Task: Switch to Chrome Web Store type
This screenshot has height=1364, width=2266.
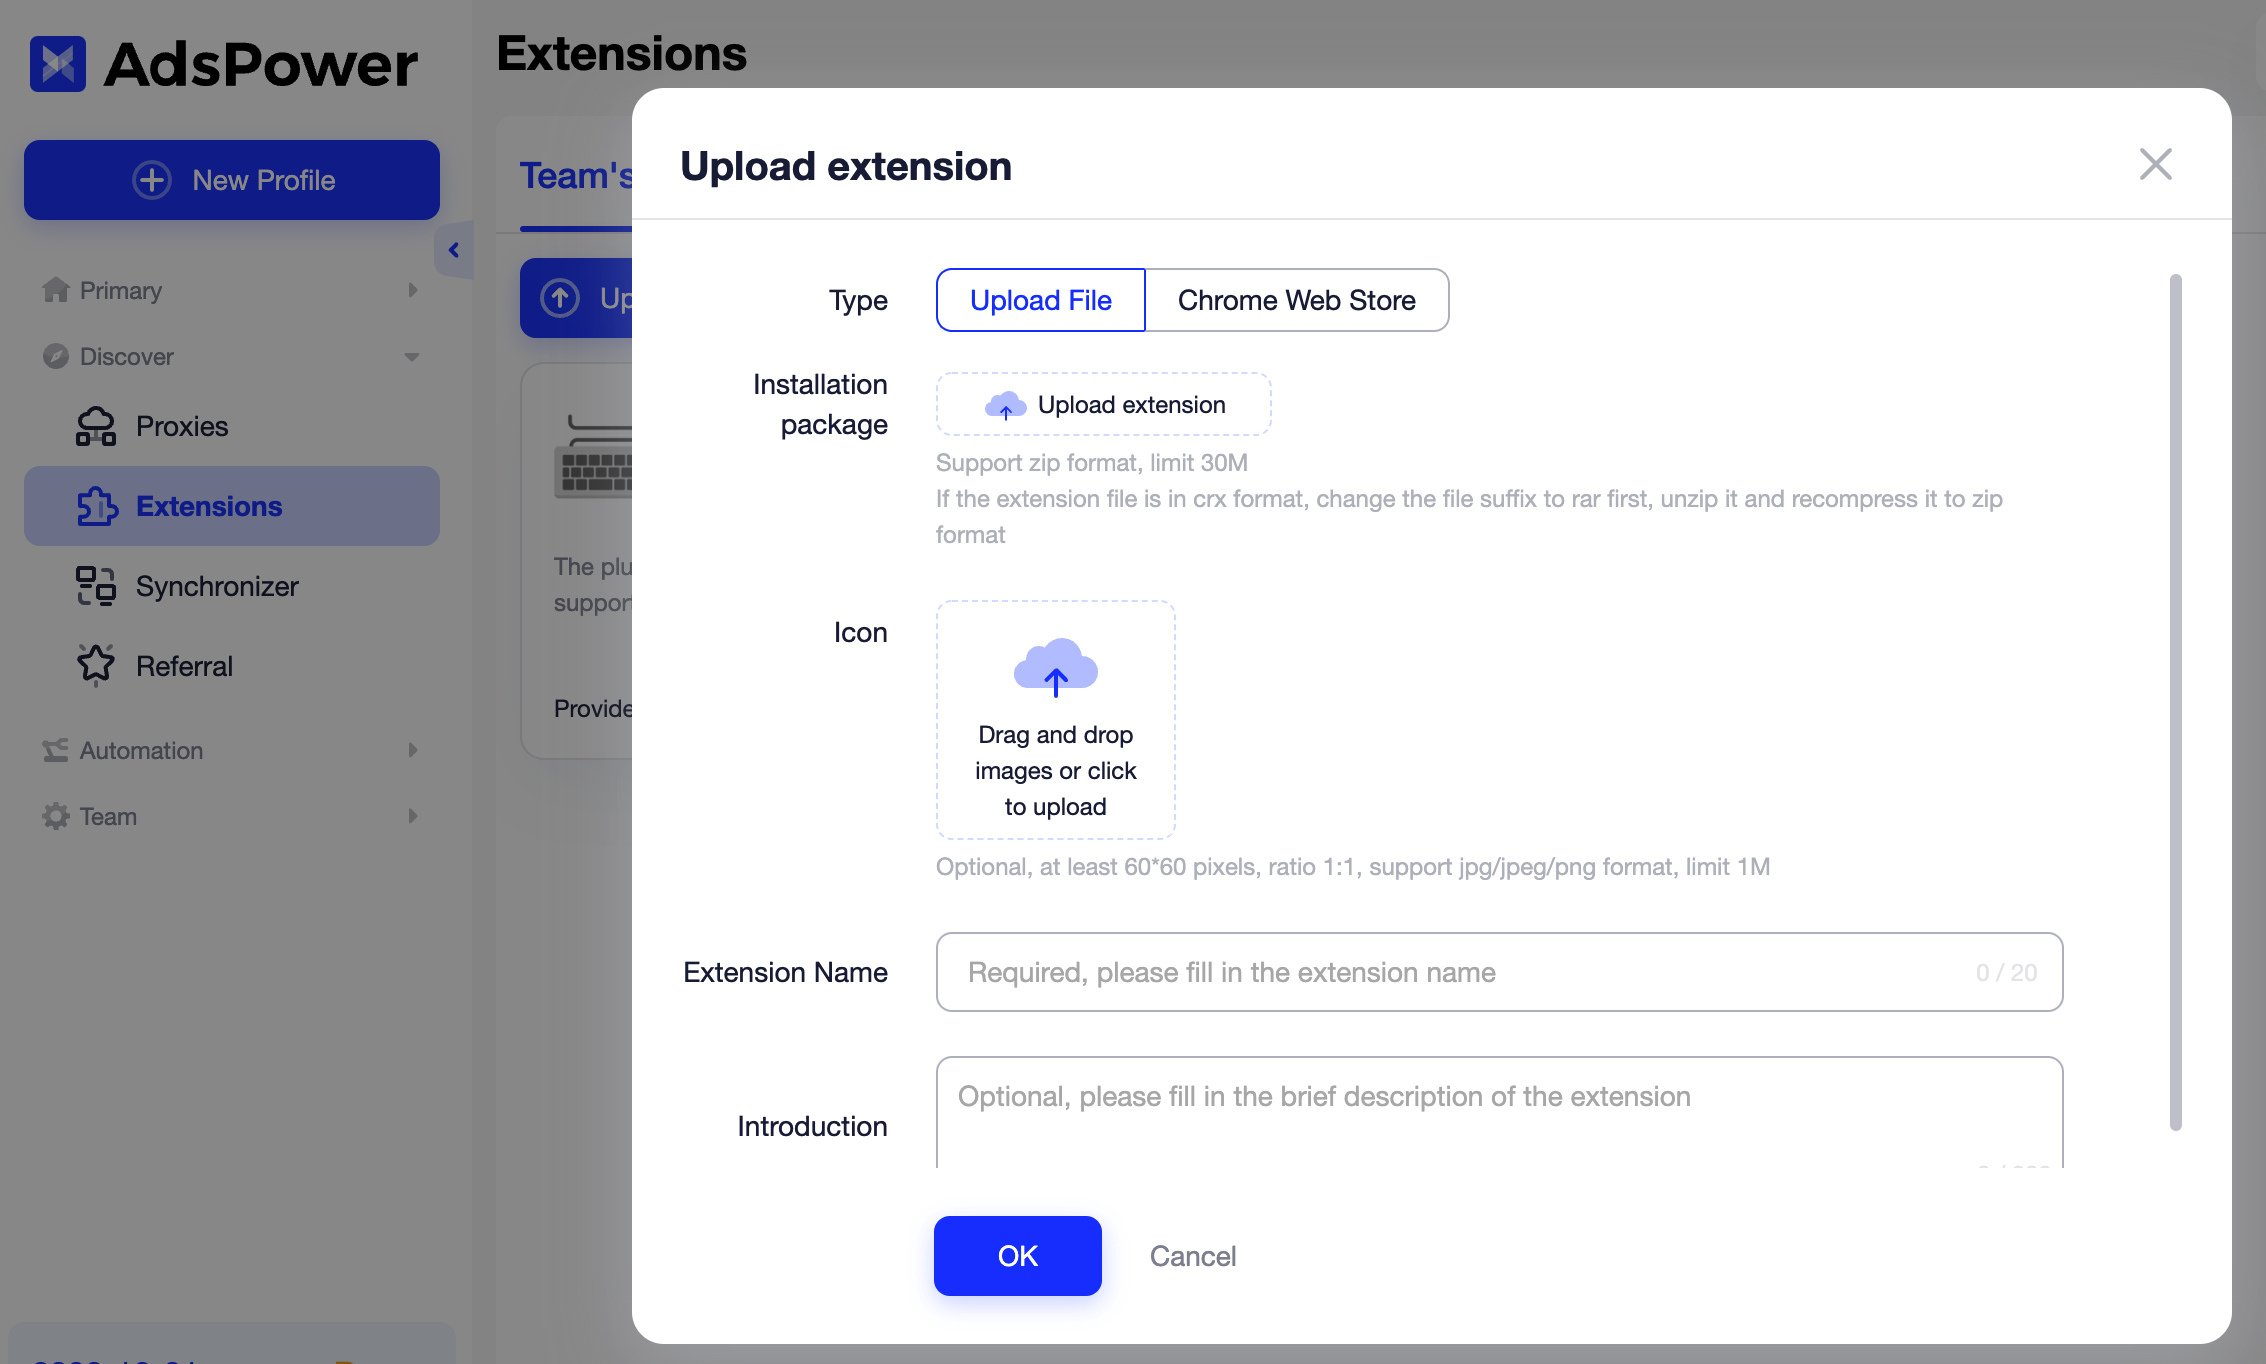Action: click(1296, 300)
